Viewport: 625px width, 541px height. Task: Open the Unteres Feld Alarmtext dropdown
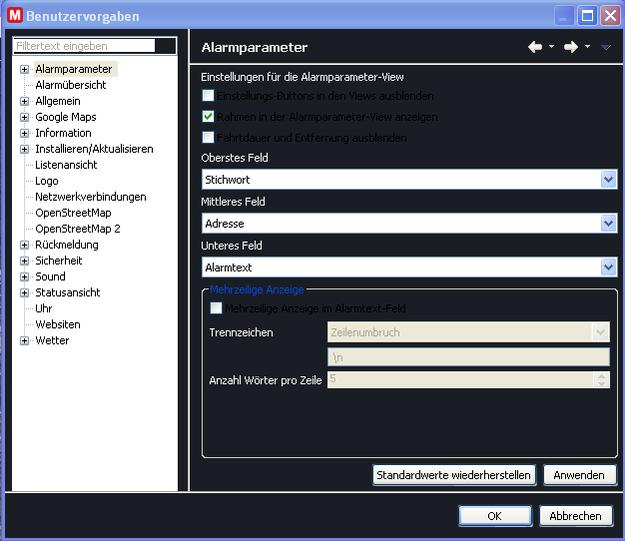coord(608,267)
